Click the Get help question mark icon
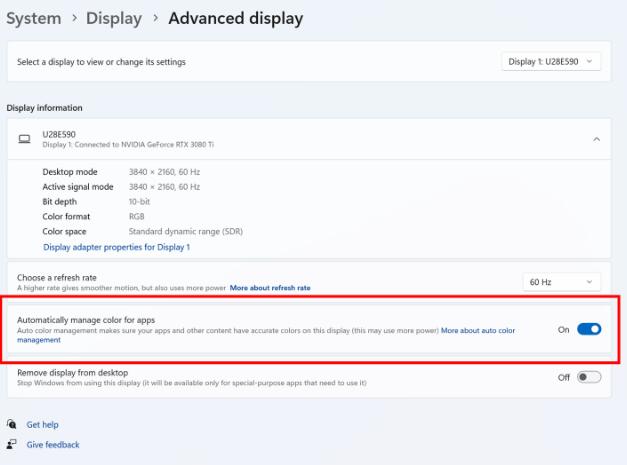 [12, 424]
